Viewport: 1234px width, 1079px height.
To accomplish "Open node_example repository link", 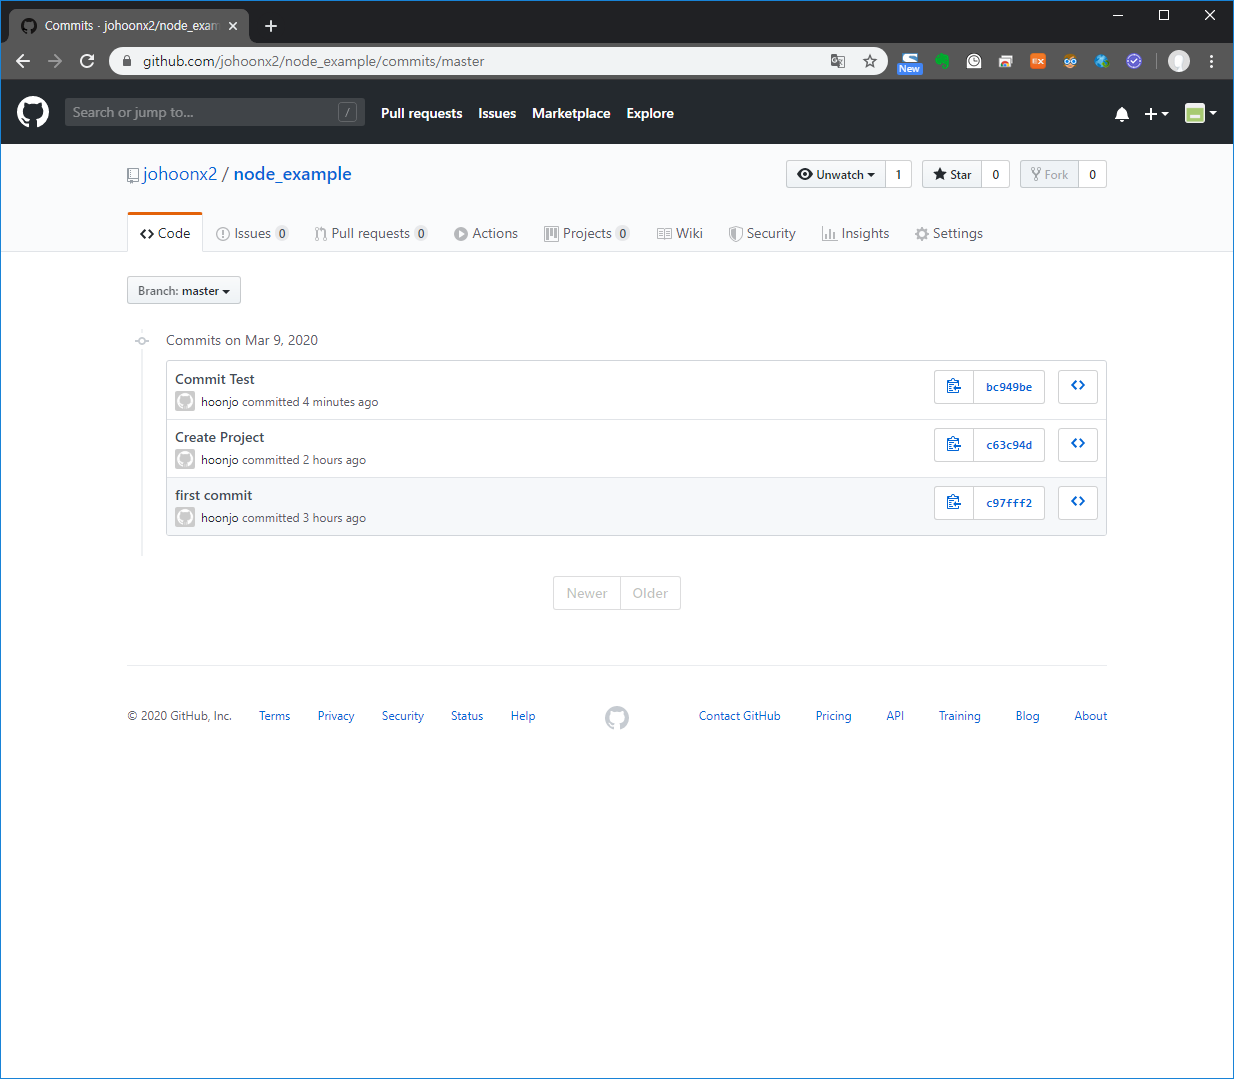I will (293, 174).
